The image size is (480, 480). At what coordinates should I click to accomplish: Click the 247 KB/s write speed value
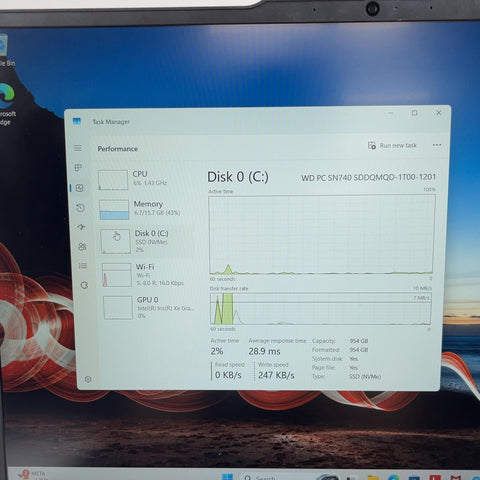[x=276, y=375]
